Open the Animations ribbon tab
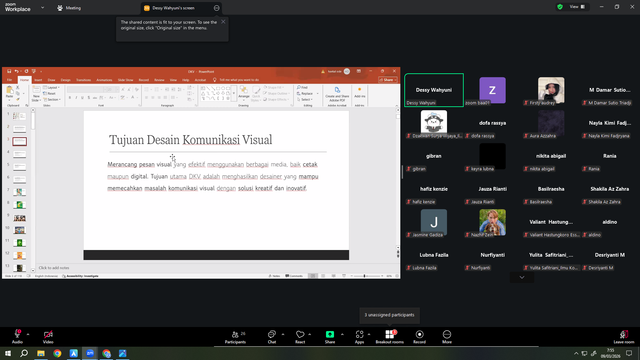 point(104,80)
